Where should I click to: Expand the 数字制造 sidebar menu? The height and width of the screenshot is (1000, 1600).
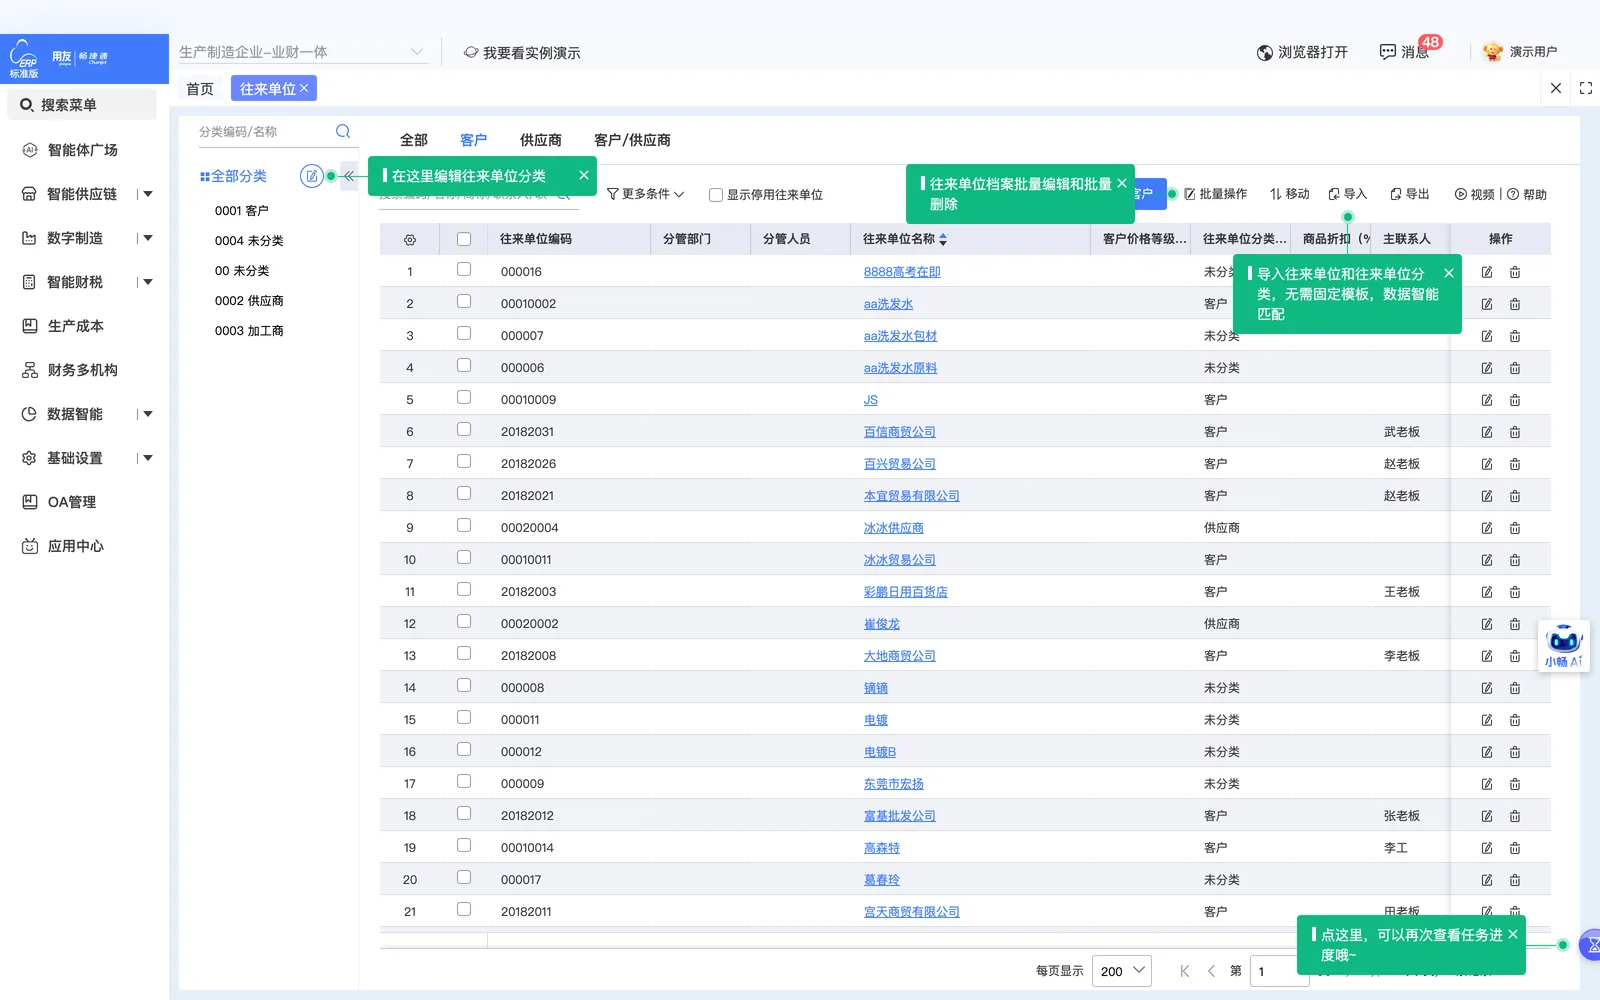point(148,238)
